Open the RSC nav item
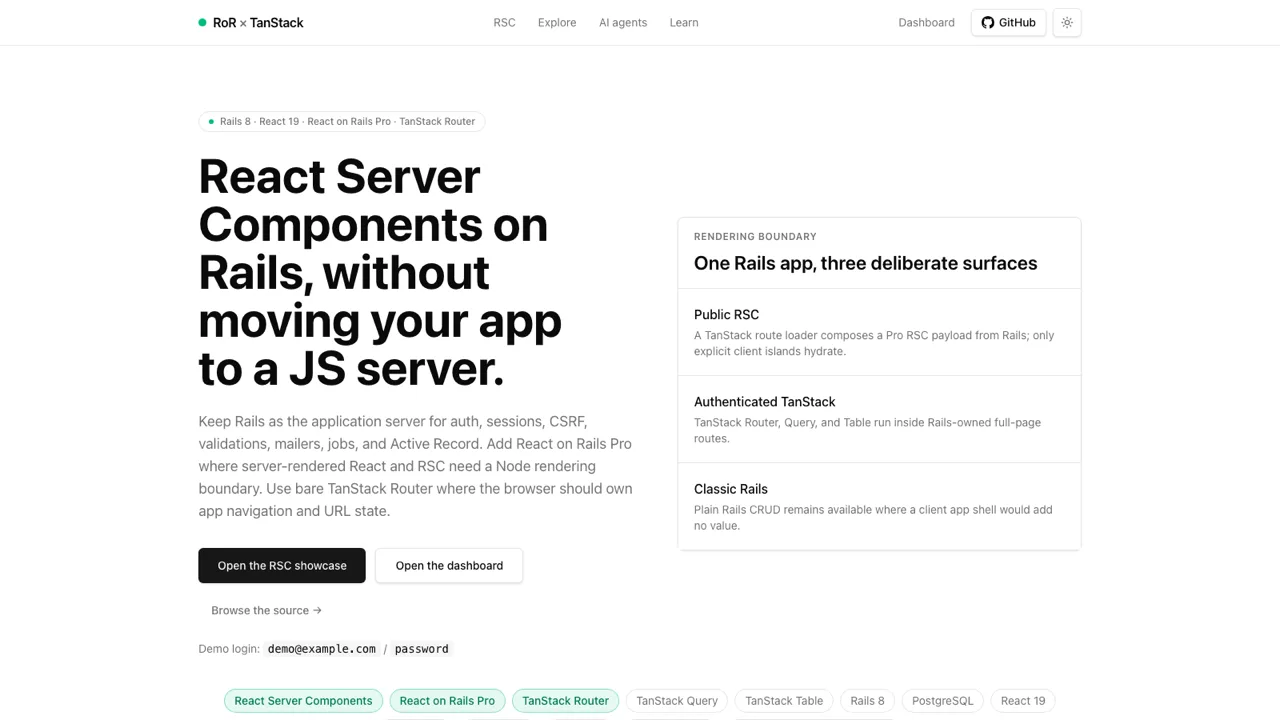 505,22
